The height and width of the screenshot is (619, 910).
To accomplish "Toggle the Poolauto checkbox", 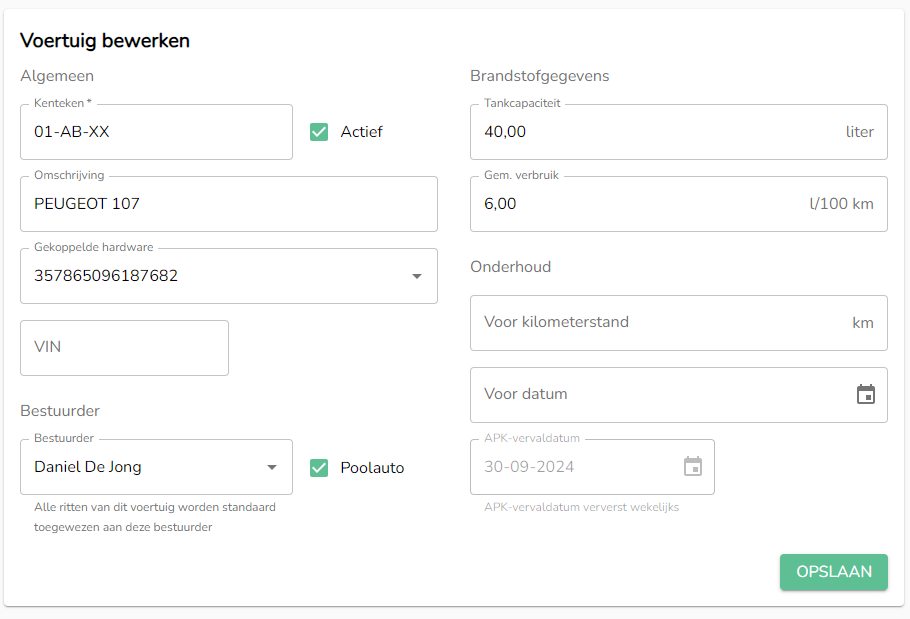I will pos(319,467).
